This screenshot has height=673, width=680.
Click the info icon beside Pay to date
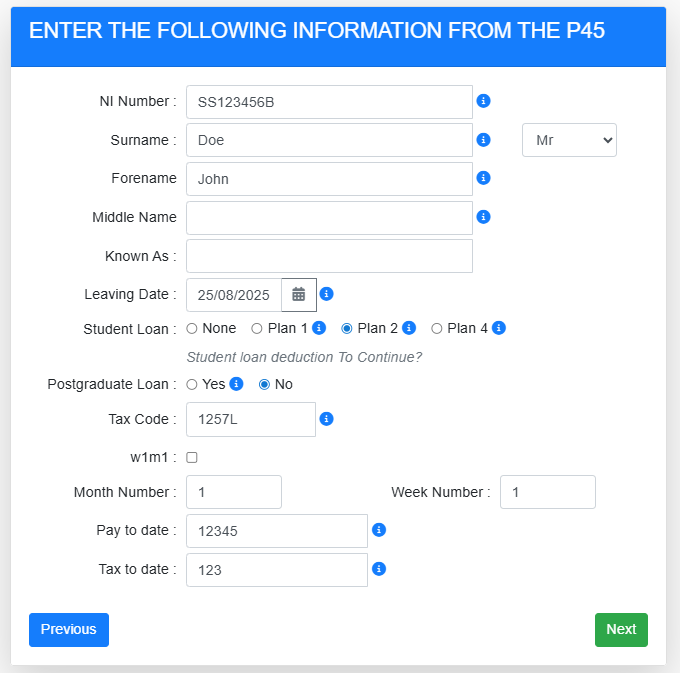point(379,530)
